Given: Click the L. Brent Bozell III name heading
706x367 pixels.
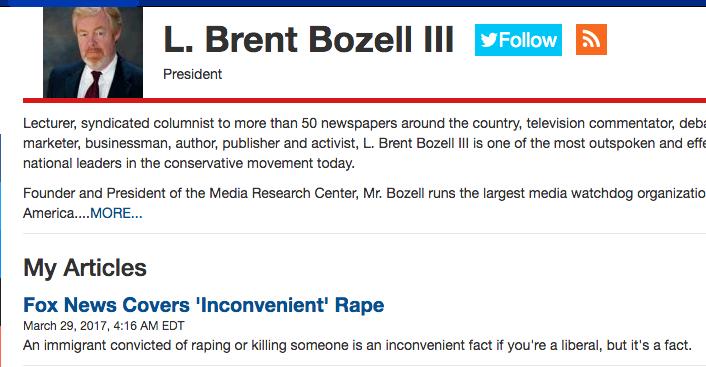Looking at the screenshot, I should point(308,40).
